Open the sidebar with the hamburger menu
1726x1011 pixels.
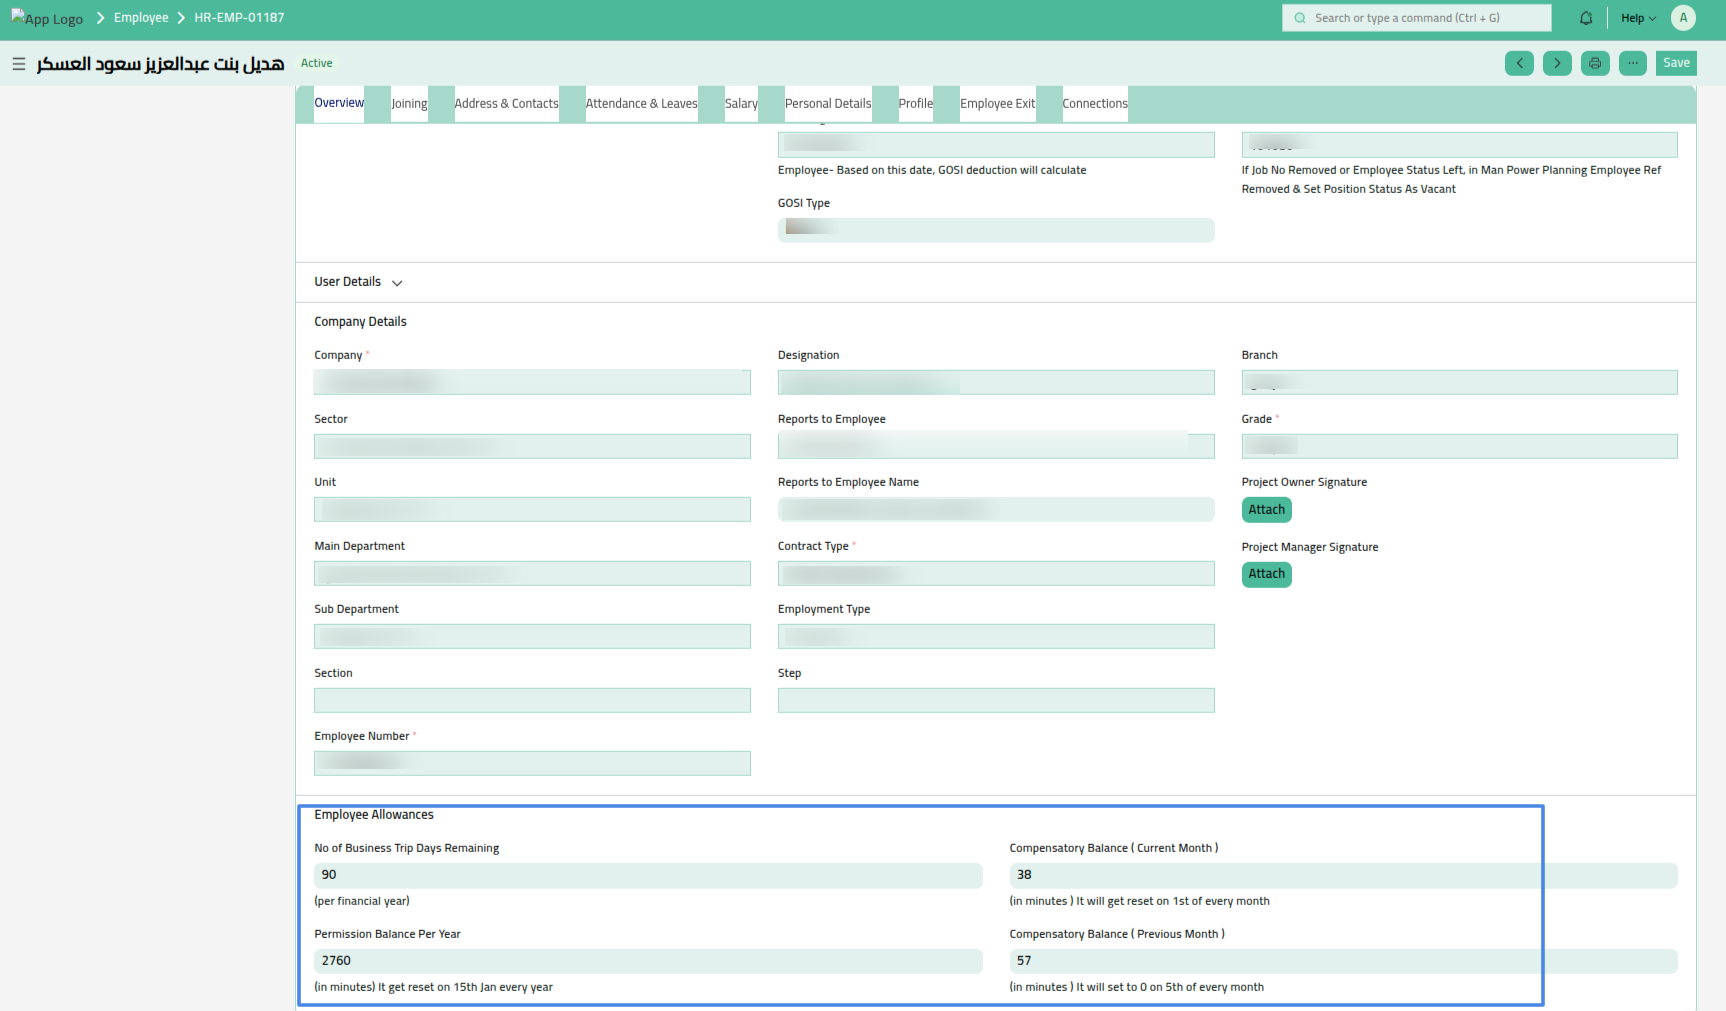point(18,63)
